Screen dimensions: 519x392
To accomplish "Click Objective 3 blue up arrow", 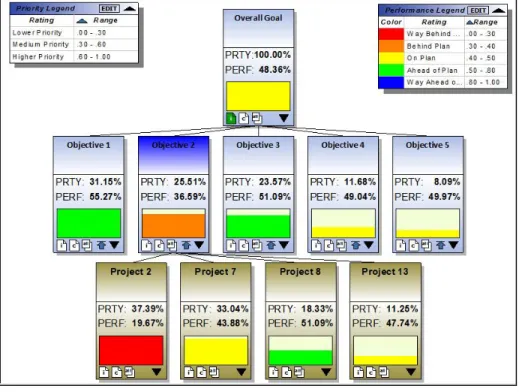I will coord(271,245).
